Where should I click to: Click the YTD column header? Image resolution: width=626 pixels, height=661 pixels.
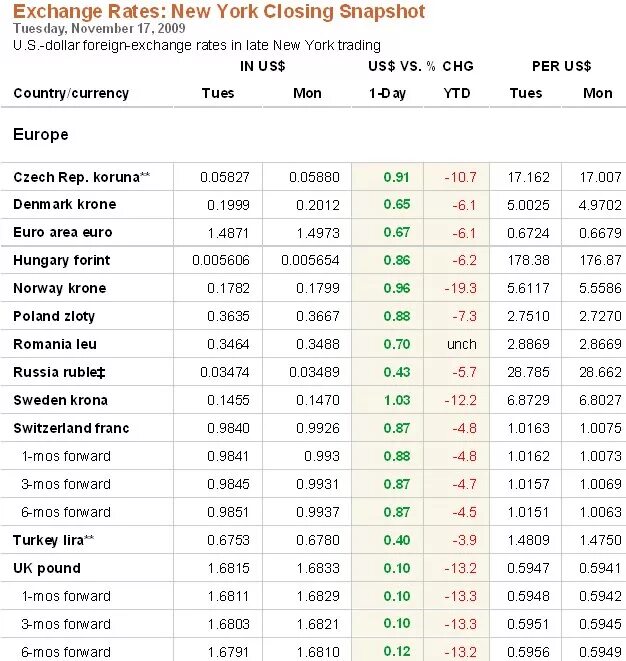(x=457, y=93)
